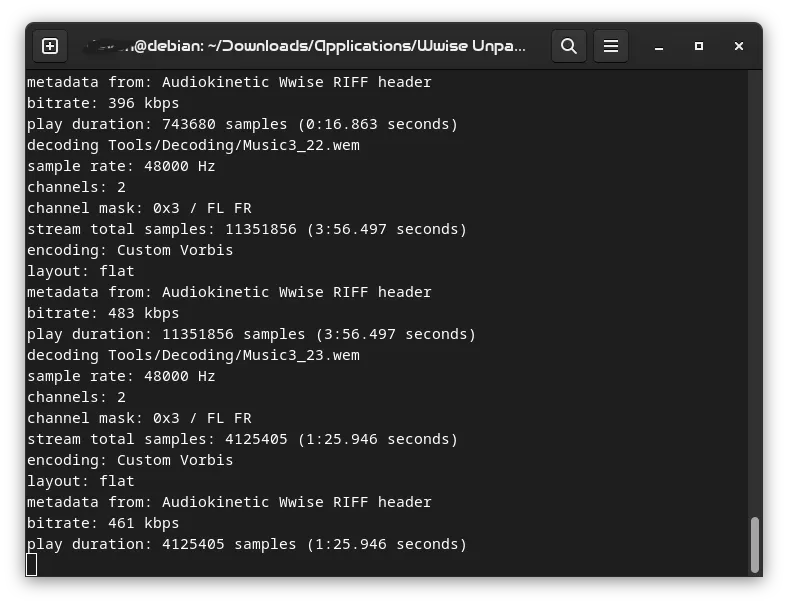Click the 483 kbps bitrate line
This screenshot has width=788, height=605.
103,313
